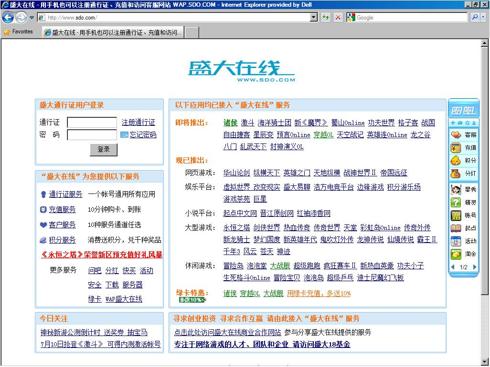Viewport: 490px width, 367px height.
Task: Click the page scrollbar down arrow
Action: (484, 361)
